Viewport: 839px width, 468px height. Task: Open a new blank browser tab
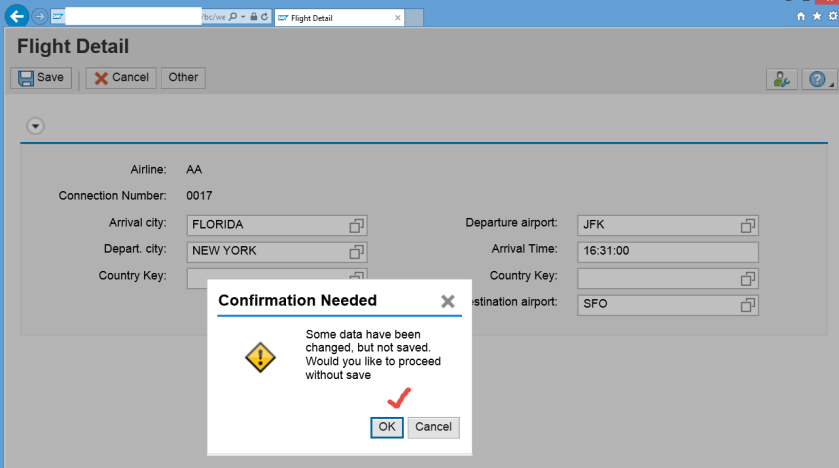coord(414,18)
